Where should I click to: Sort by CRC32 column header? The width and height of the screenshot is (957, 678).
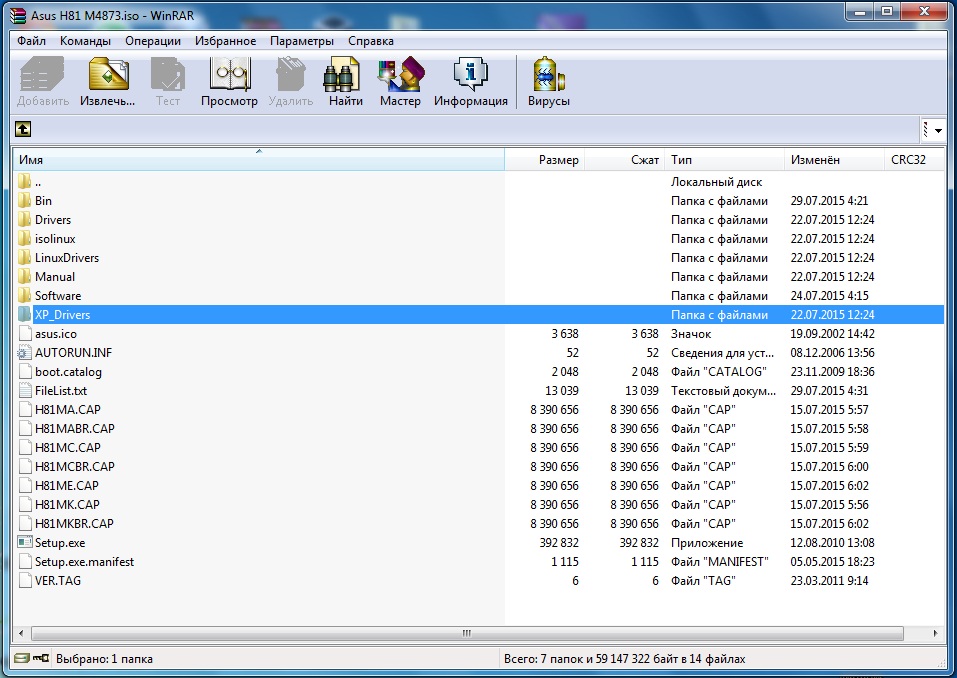click(x=914, y=160)
